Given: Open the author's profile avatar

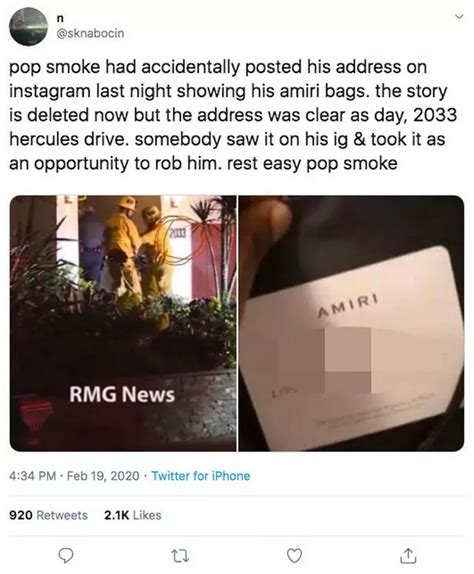Looking at the screenshot, I should tap(29, 26).
